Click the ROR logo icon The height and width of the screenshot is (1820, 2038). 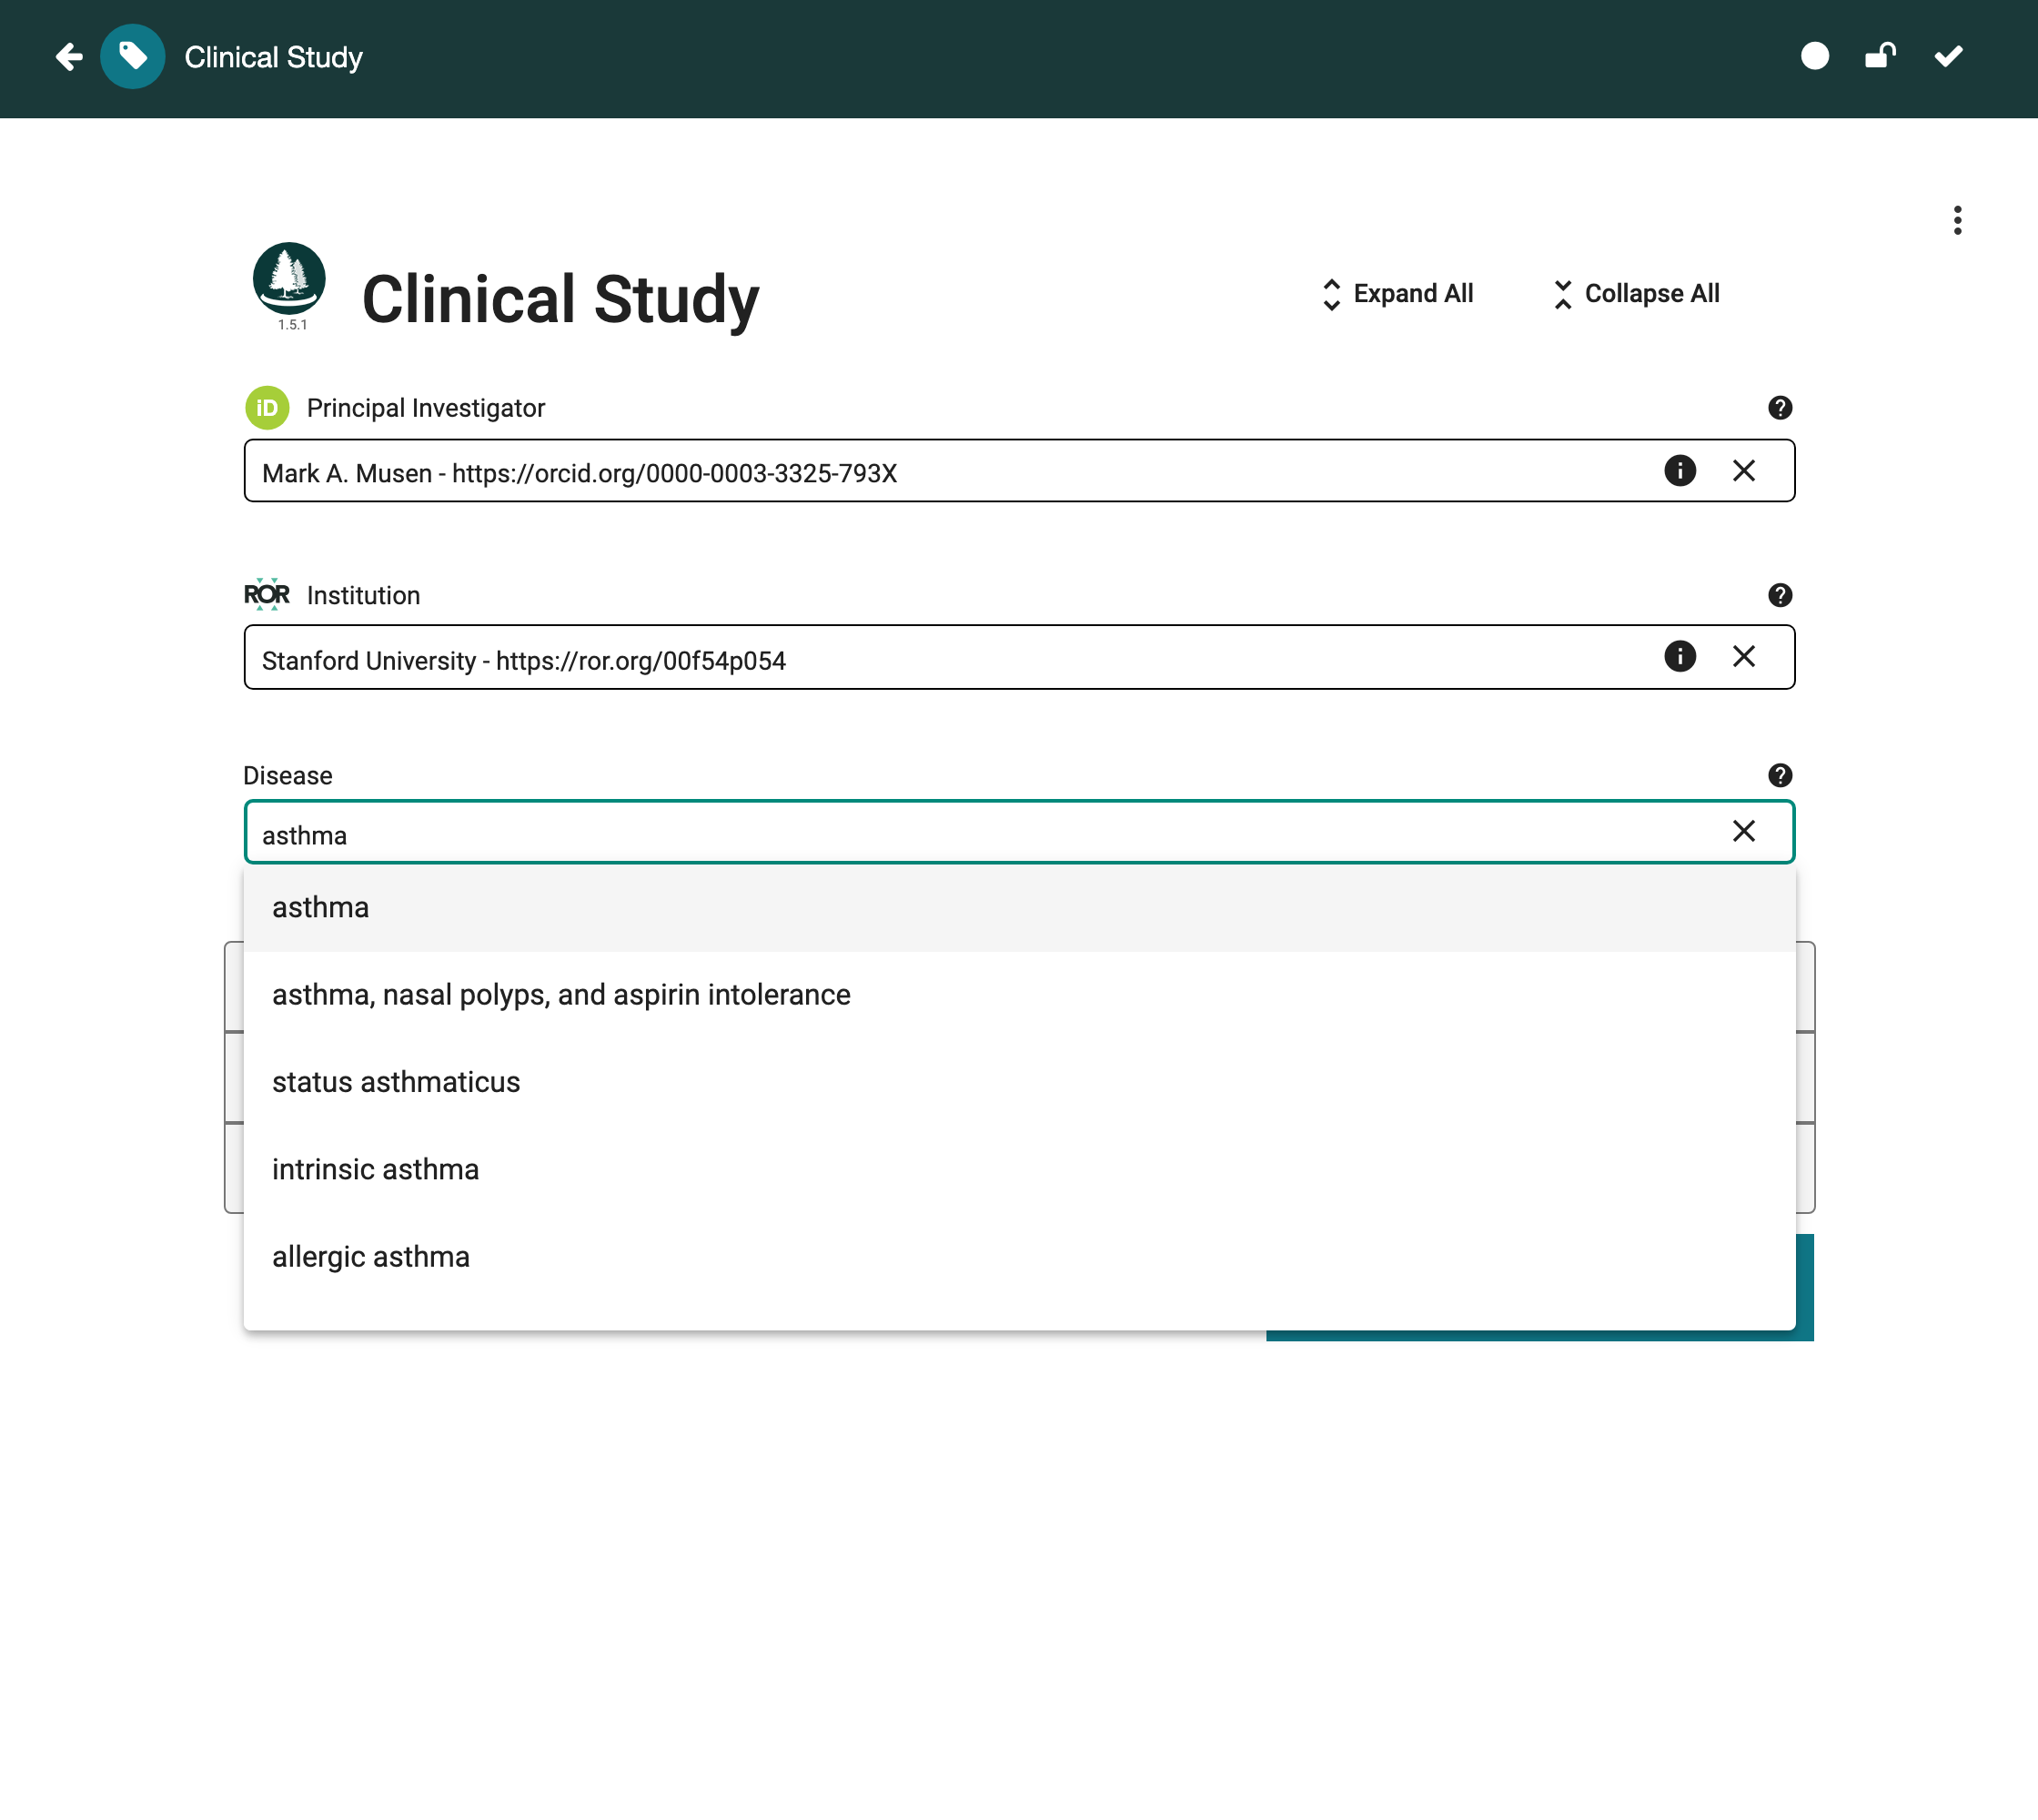click(x=267, y=595)
